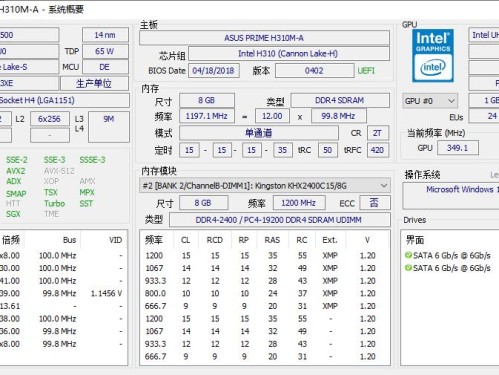Viewport: 499px width, 375px height.
Task: Click the 1197.1 MHz memory frequency value
Action: (x=207, y=116)
